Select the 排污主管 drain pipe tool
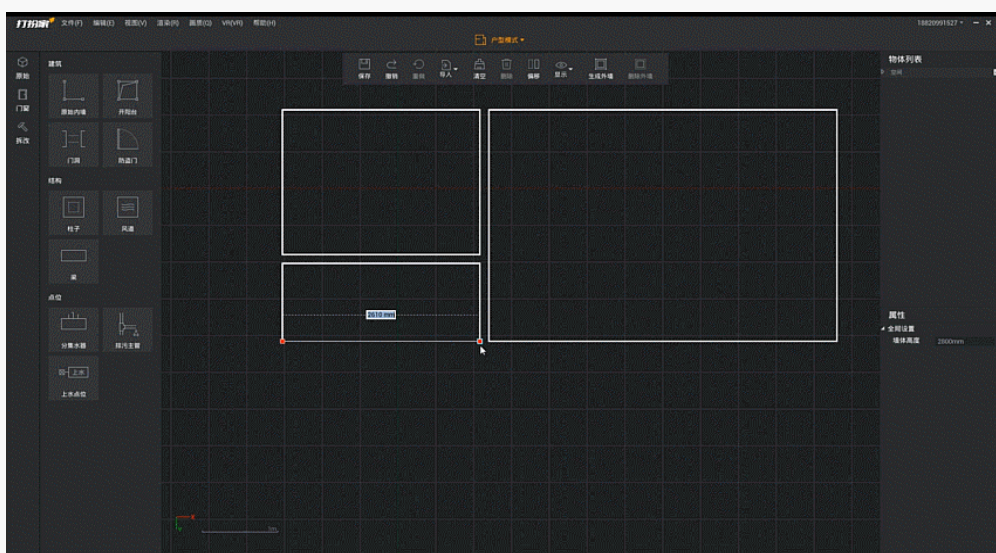The height and width of the screenshot is (553, 996). point(128,330)
